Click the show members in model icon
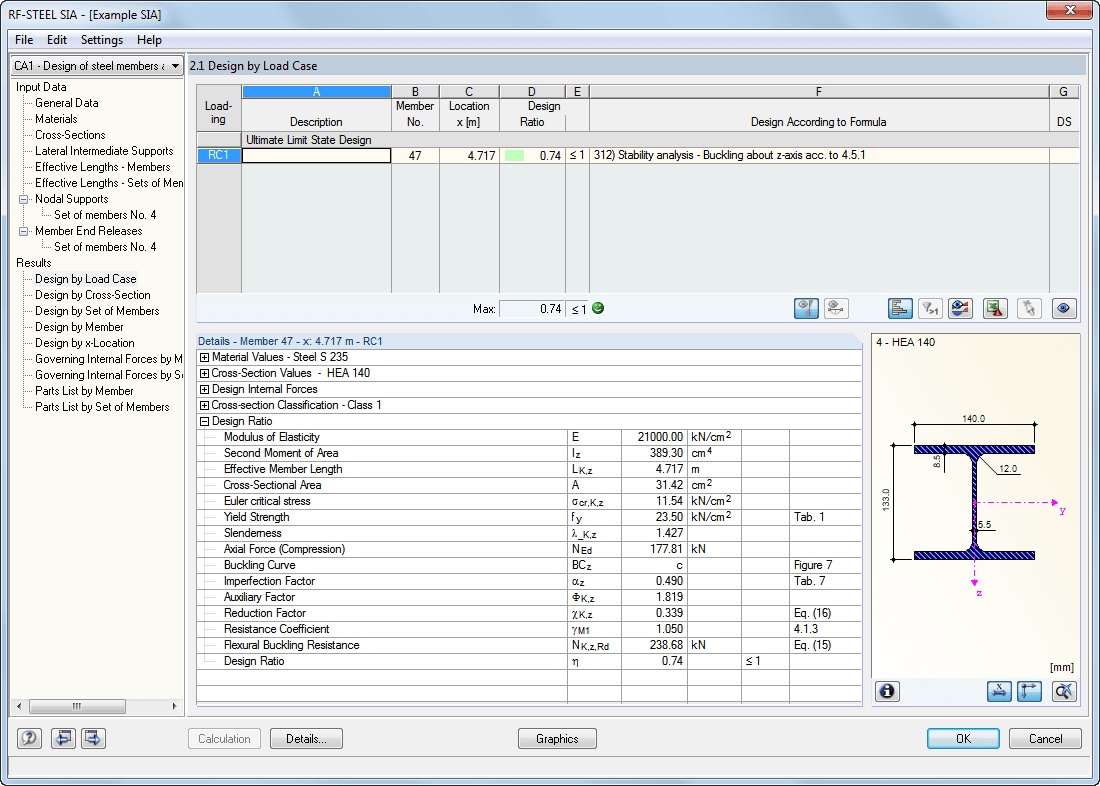The width and height of the screenshot is (1100, 786). click(x=836, y=308)
